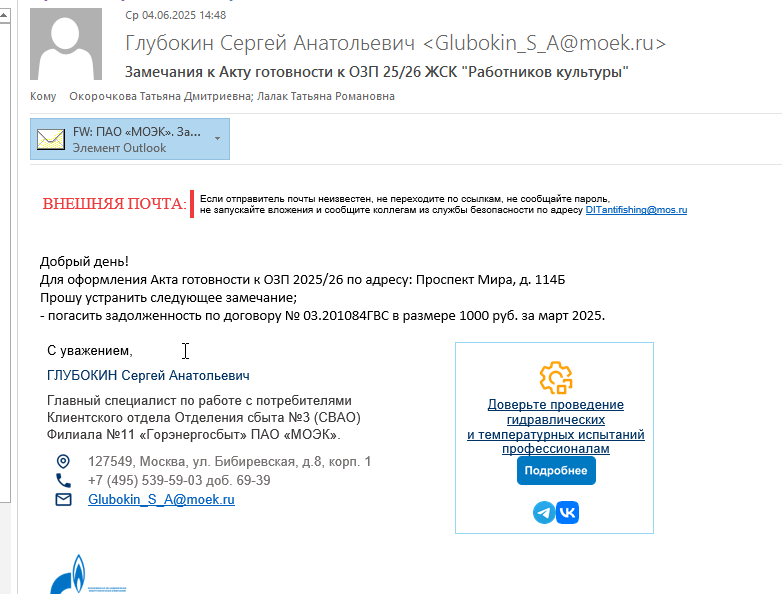Click the mail envelope icon in the signature
Screen dimensions: 782x594
click(63, 499)
